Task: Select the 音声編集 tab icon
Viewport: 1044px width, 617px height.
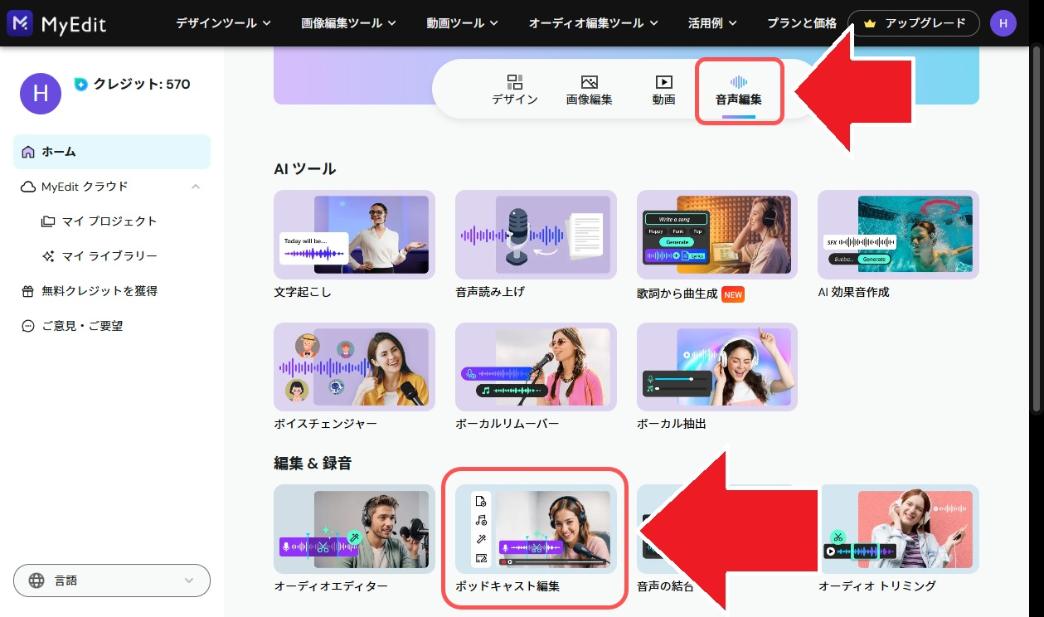Action: pyautogui.click(x=737, y=81)
